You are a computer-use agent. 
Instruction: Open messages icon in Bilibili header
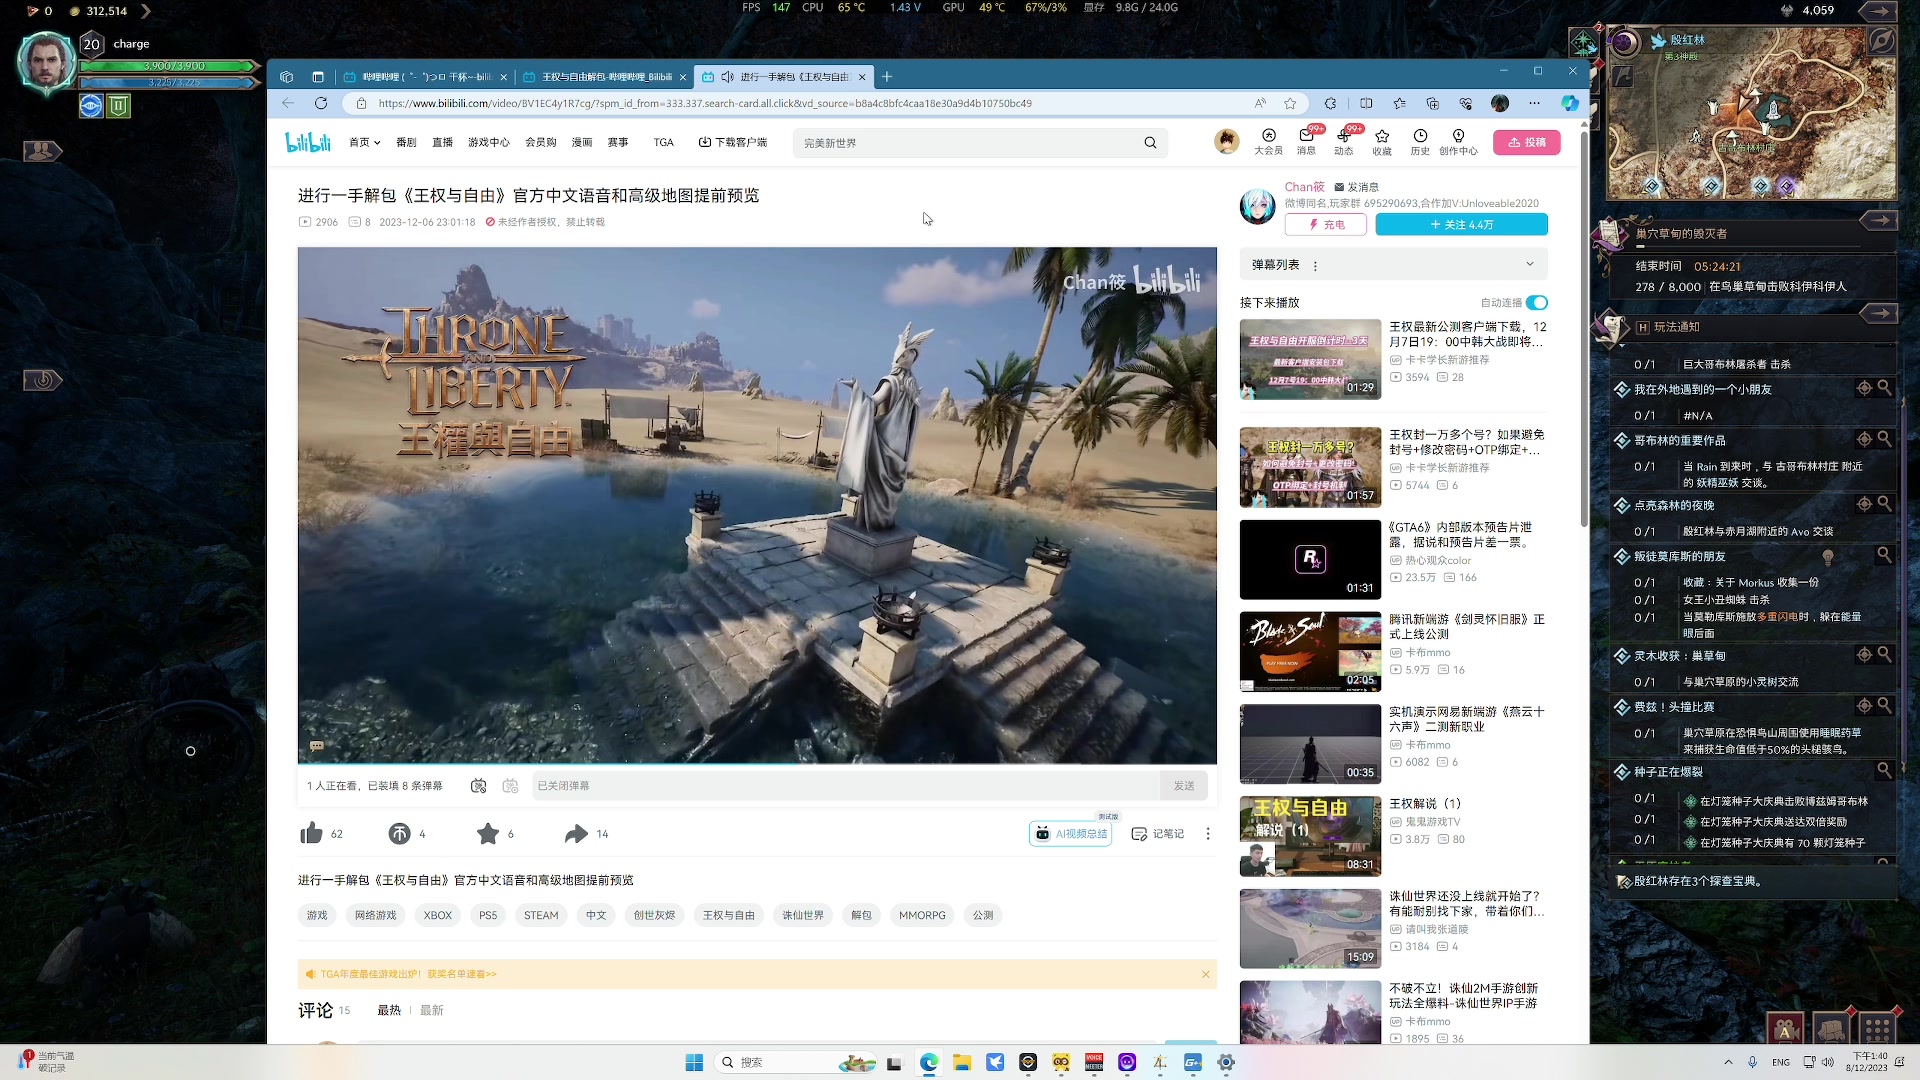pyautogui.click(x=1306, y=136)
